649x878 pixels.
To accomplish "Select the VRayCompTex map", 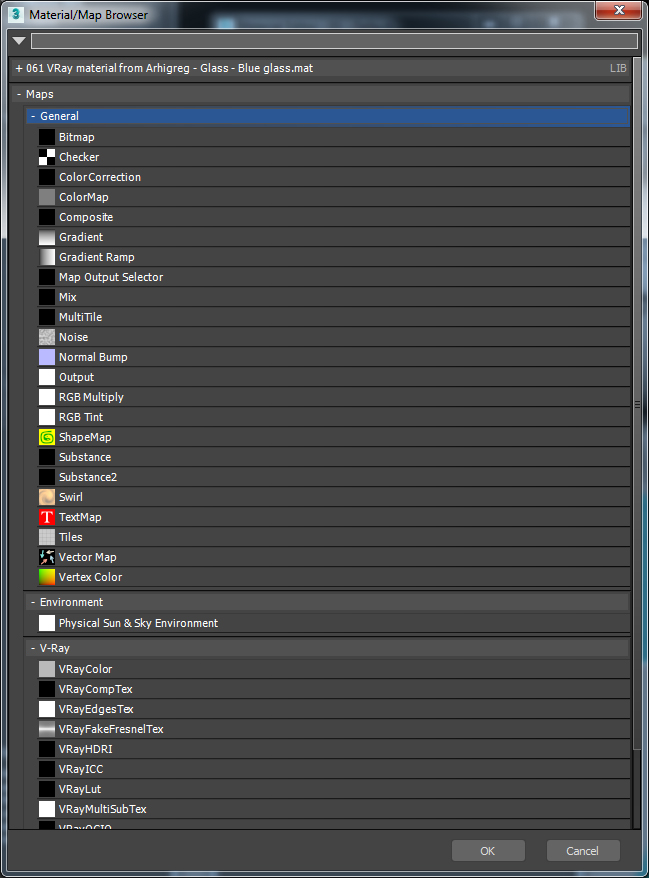I will point(334,689).
